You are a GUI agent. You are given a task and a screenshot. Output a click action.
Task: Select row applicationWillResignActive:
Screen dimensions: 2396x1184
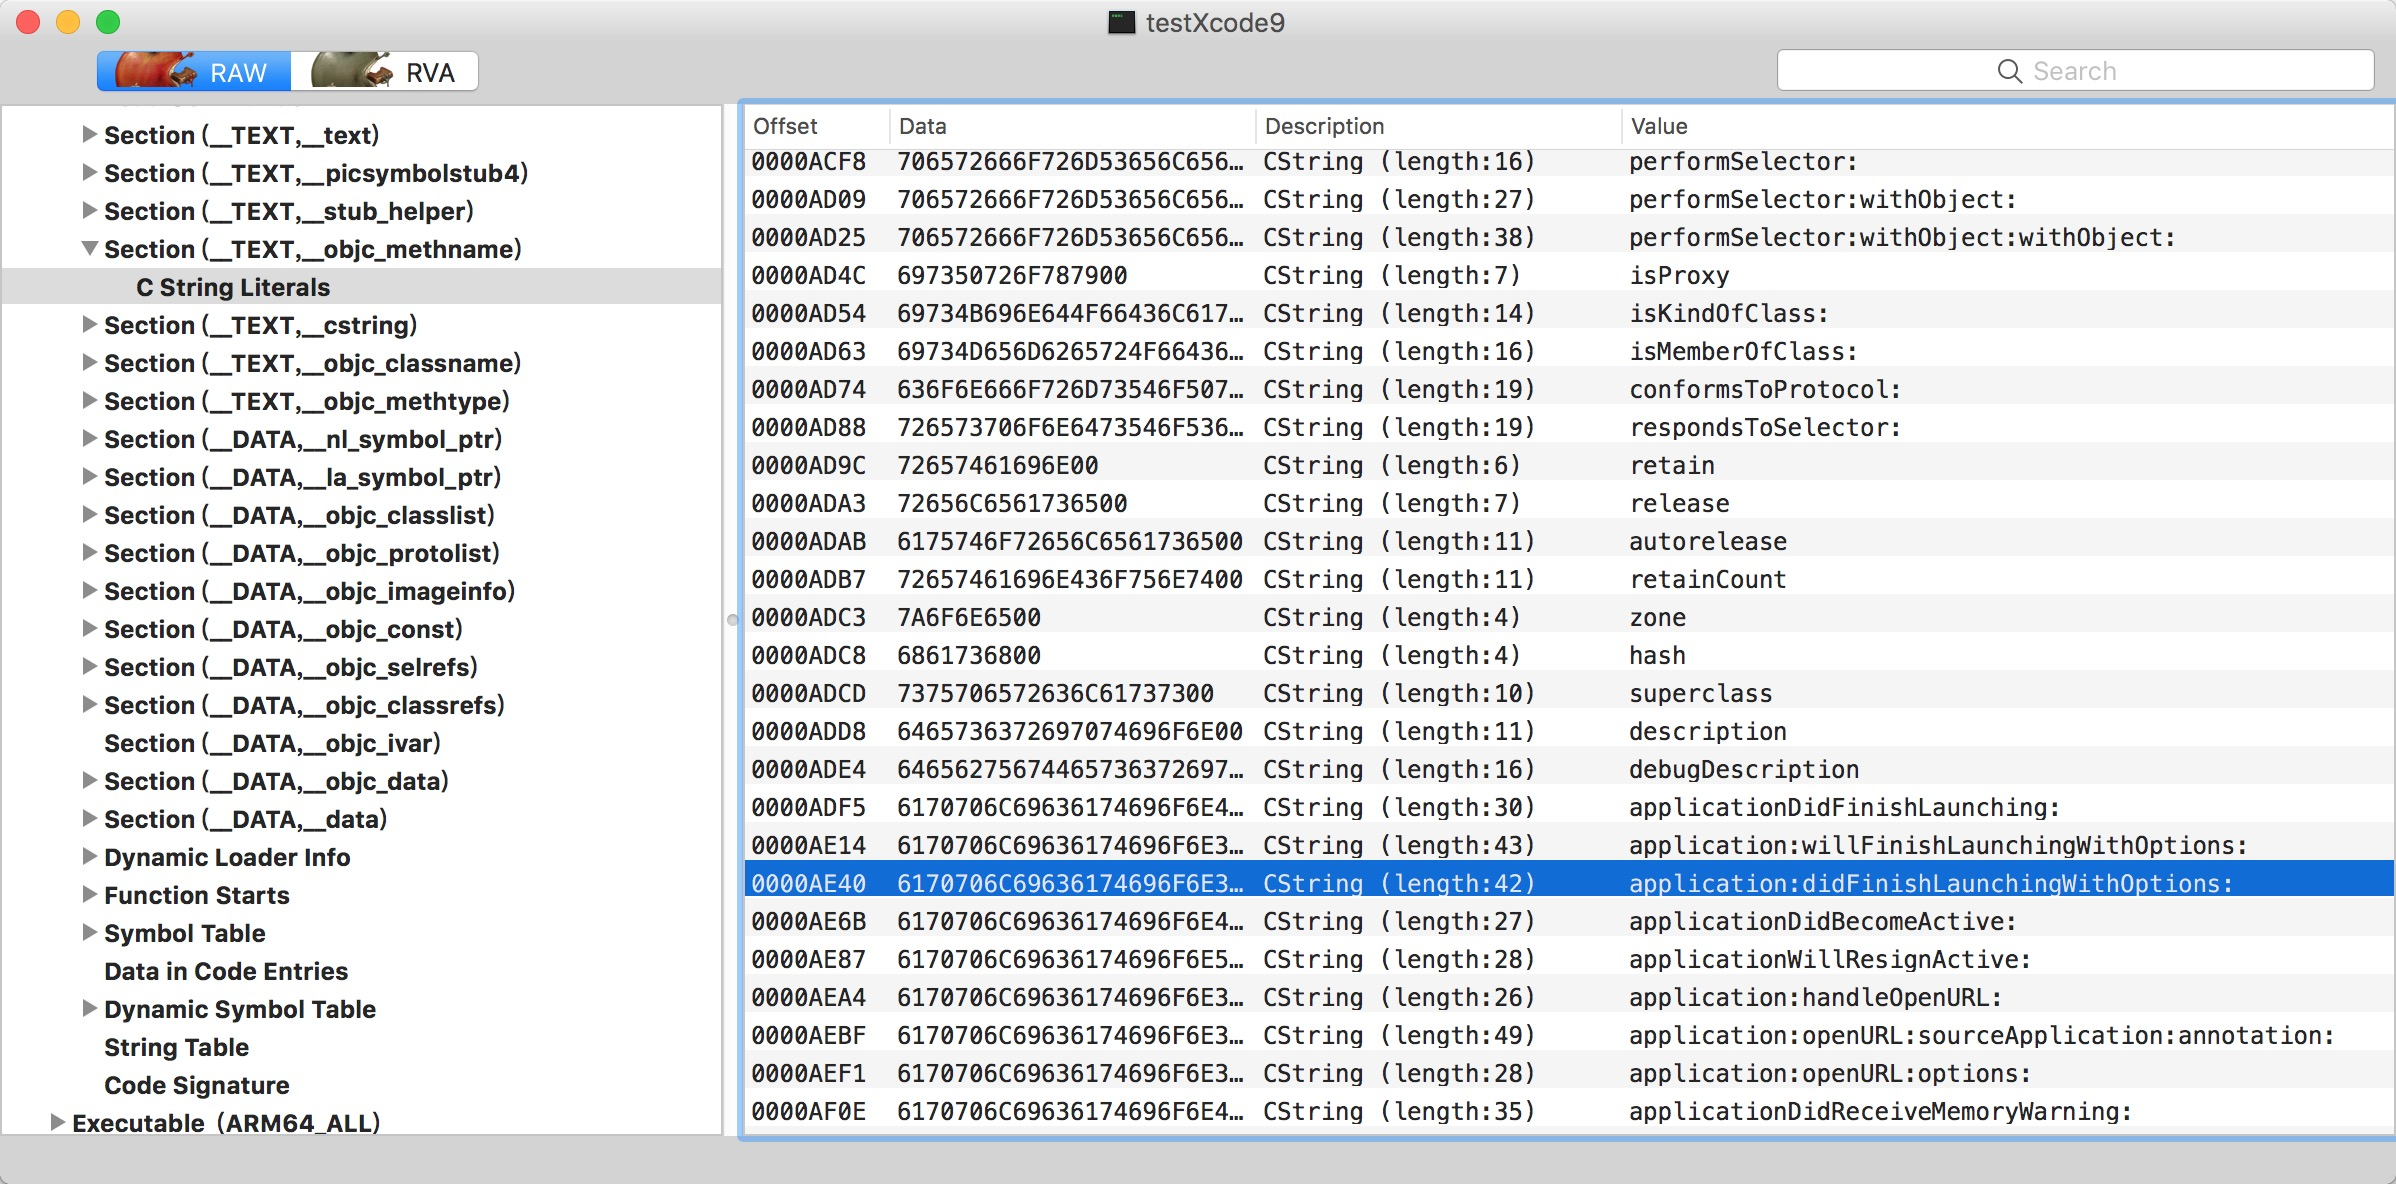pyautogui.click(x=1569, y=959)
